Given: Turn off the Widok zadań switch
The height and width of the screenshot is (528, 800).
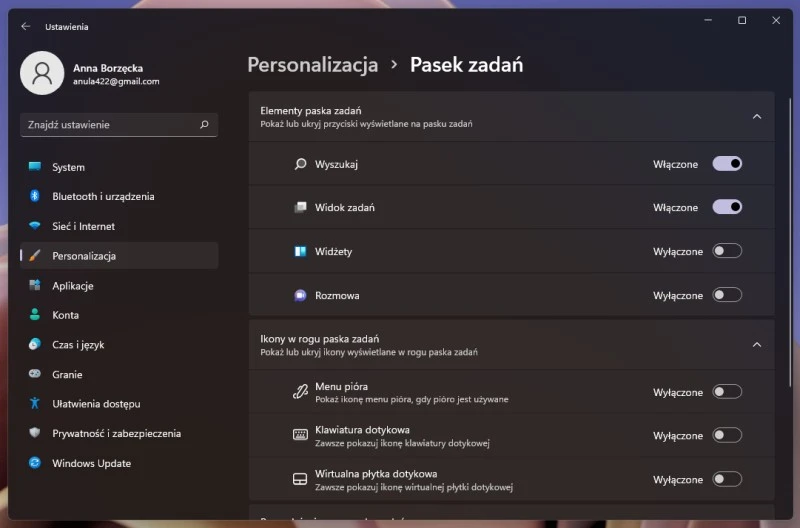Looking at the screenshot, I should [727, 207].
